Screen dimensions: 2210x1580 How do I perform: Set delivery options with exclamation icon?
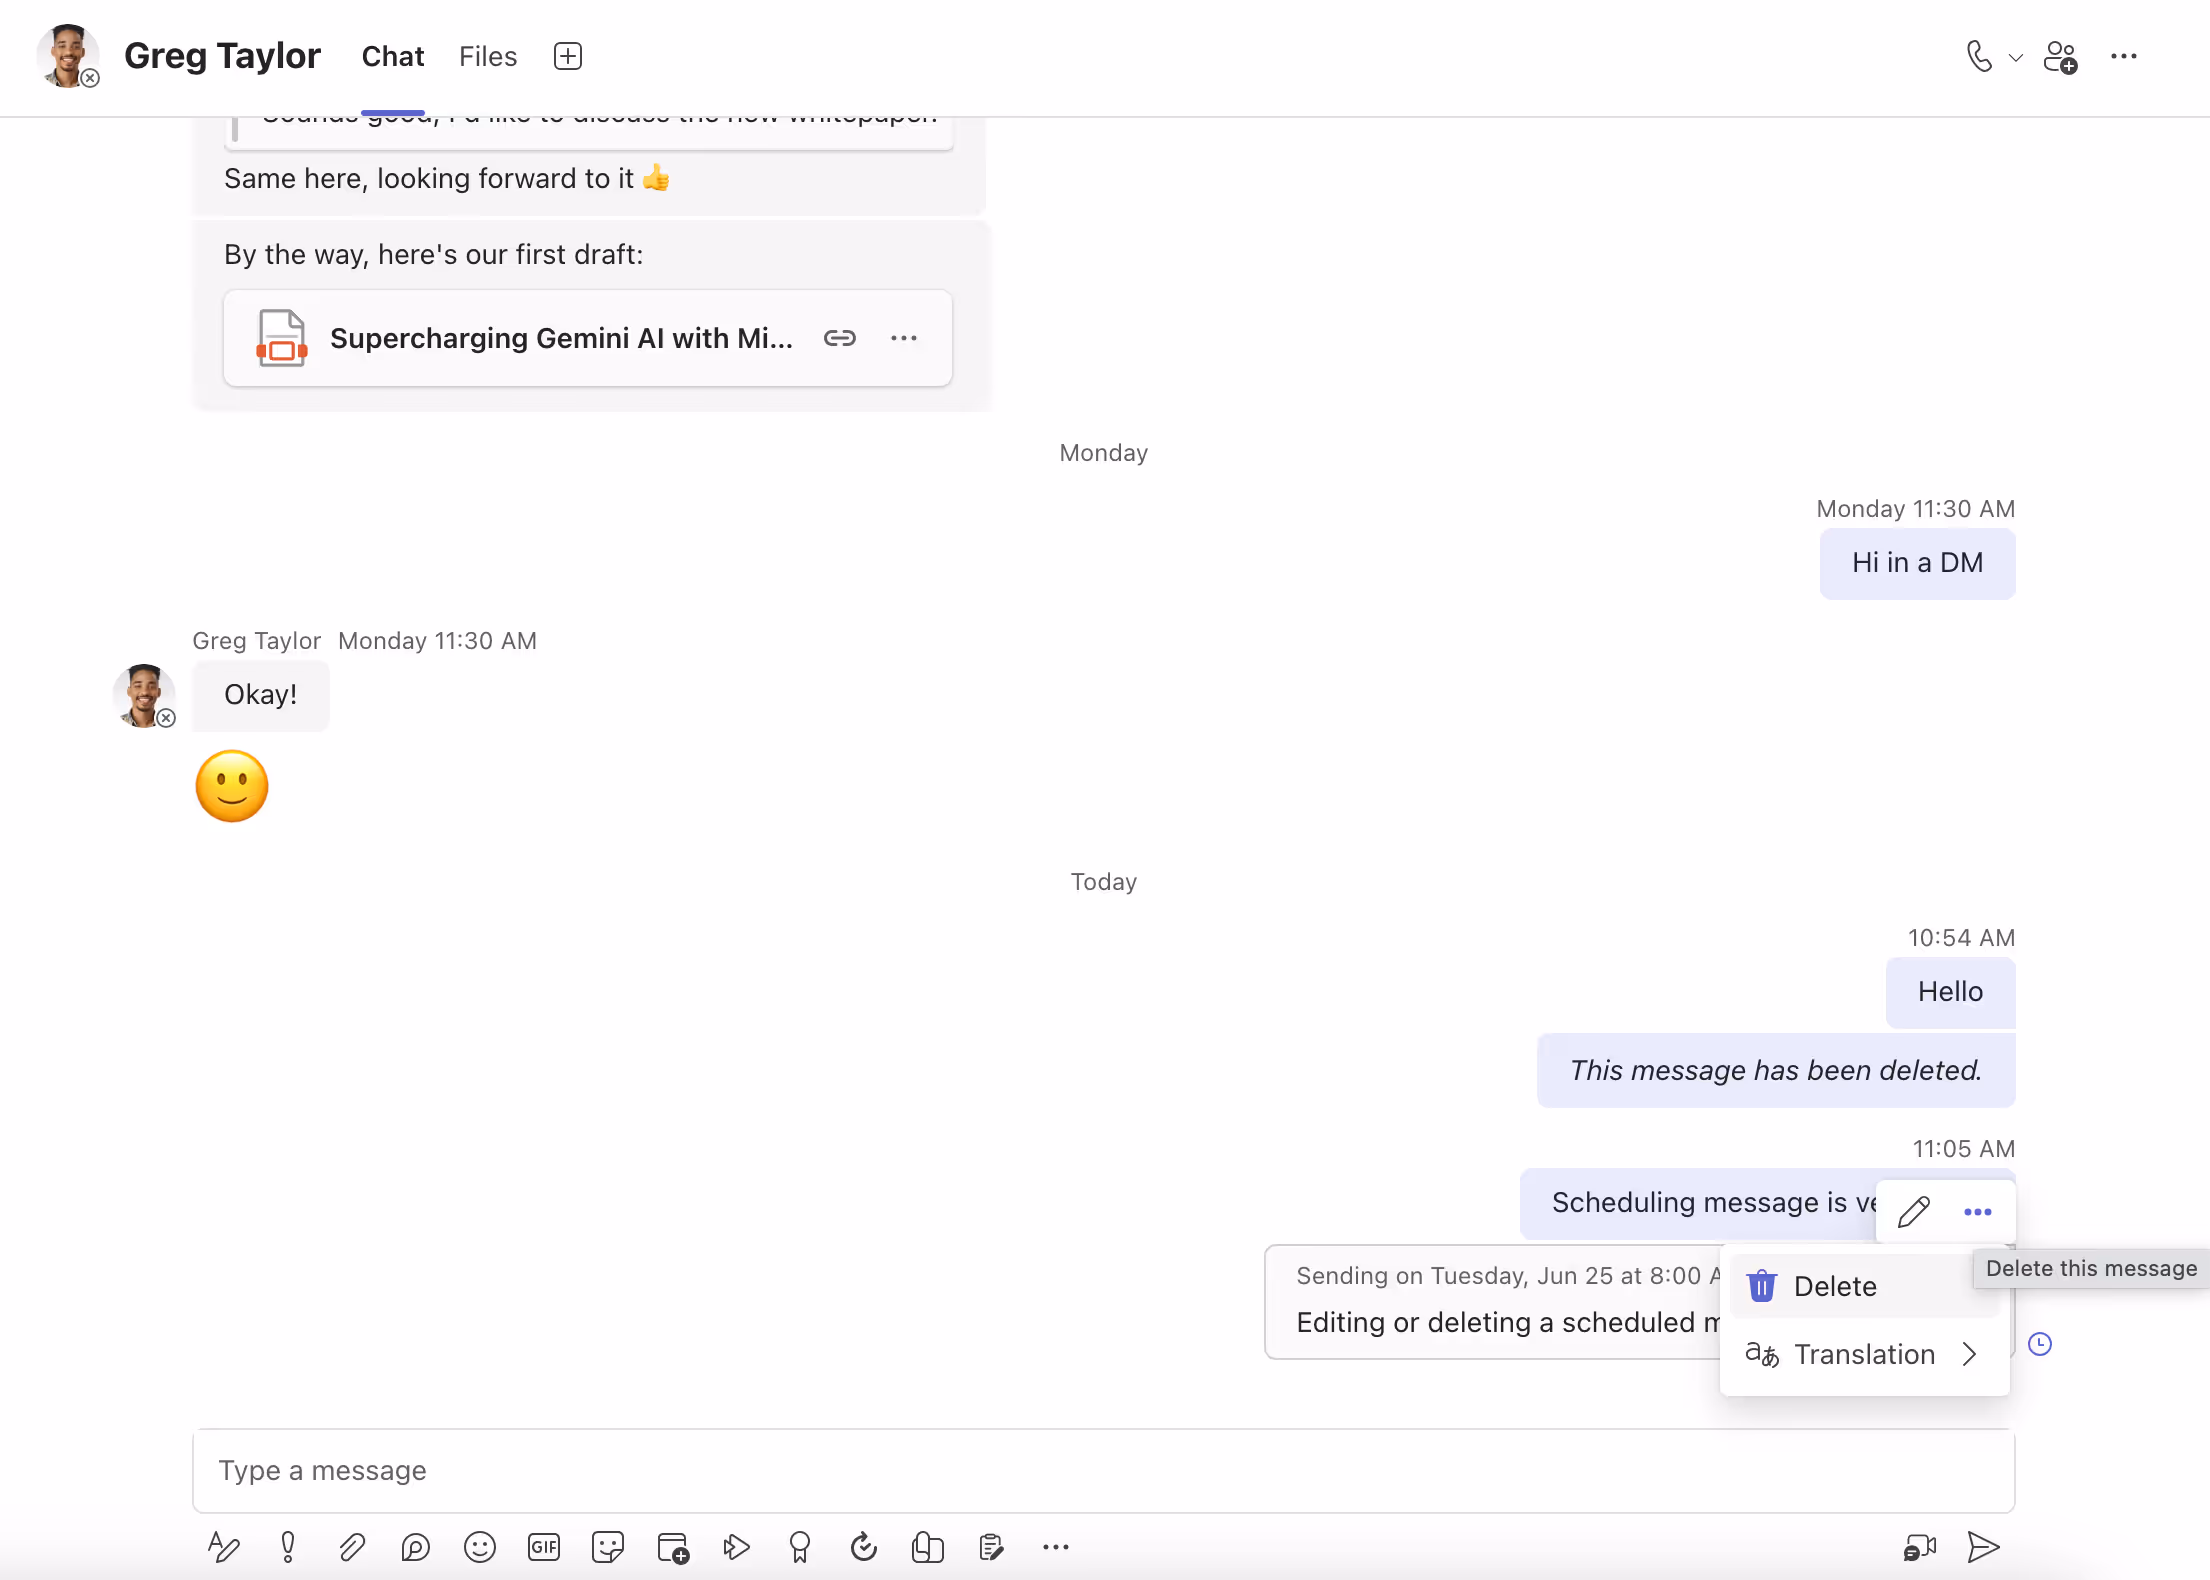(x=288, y=1547)
